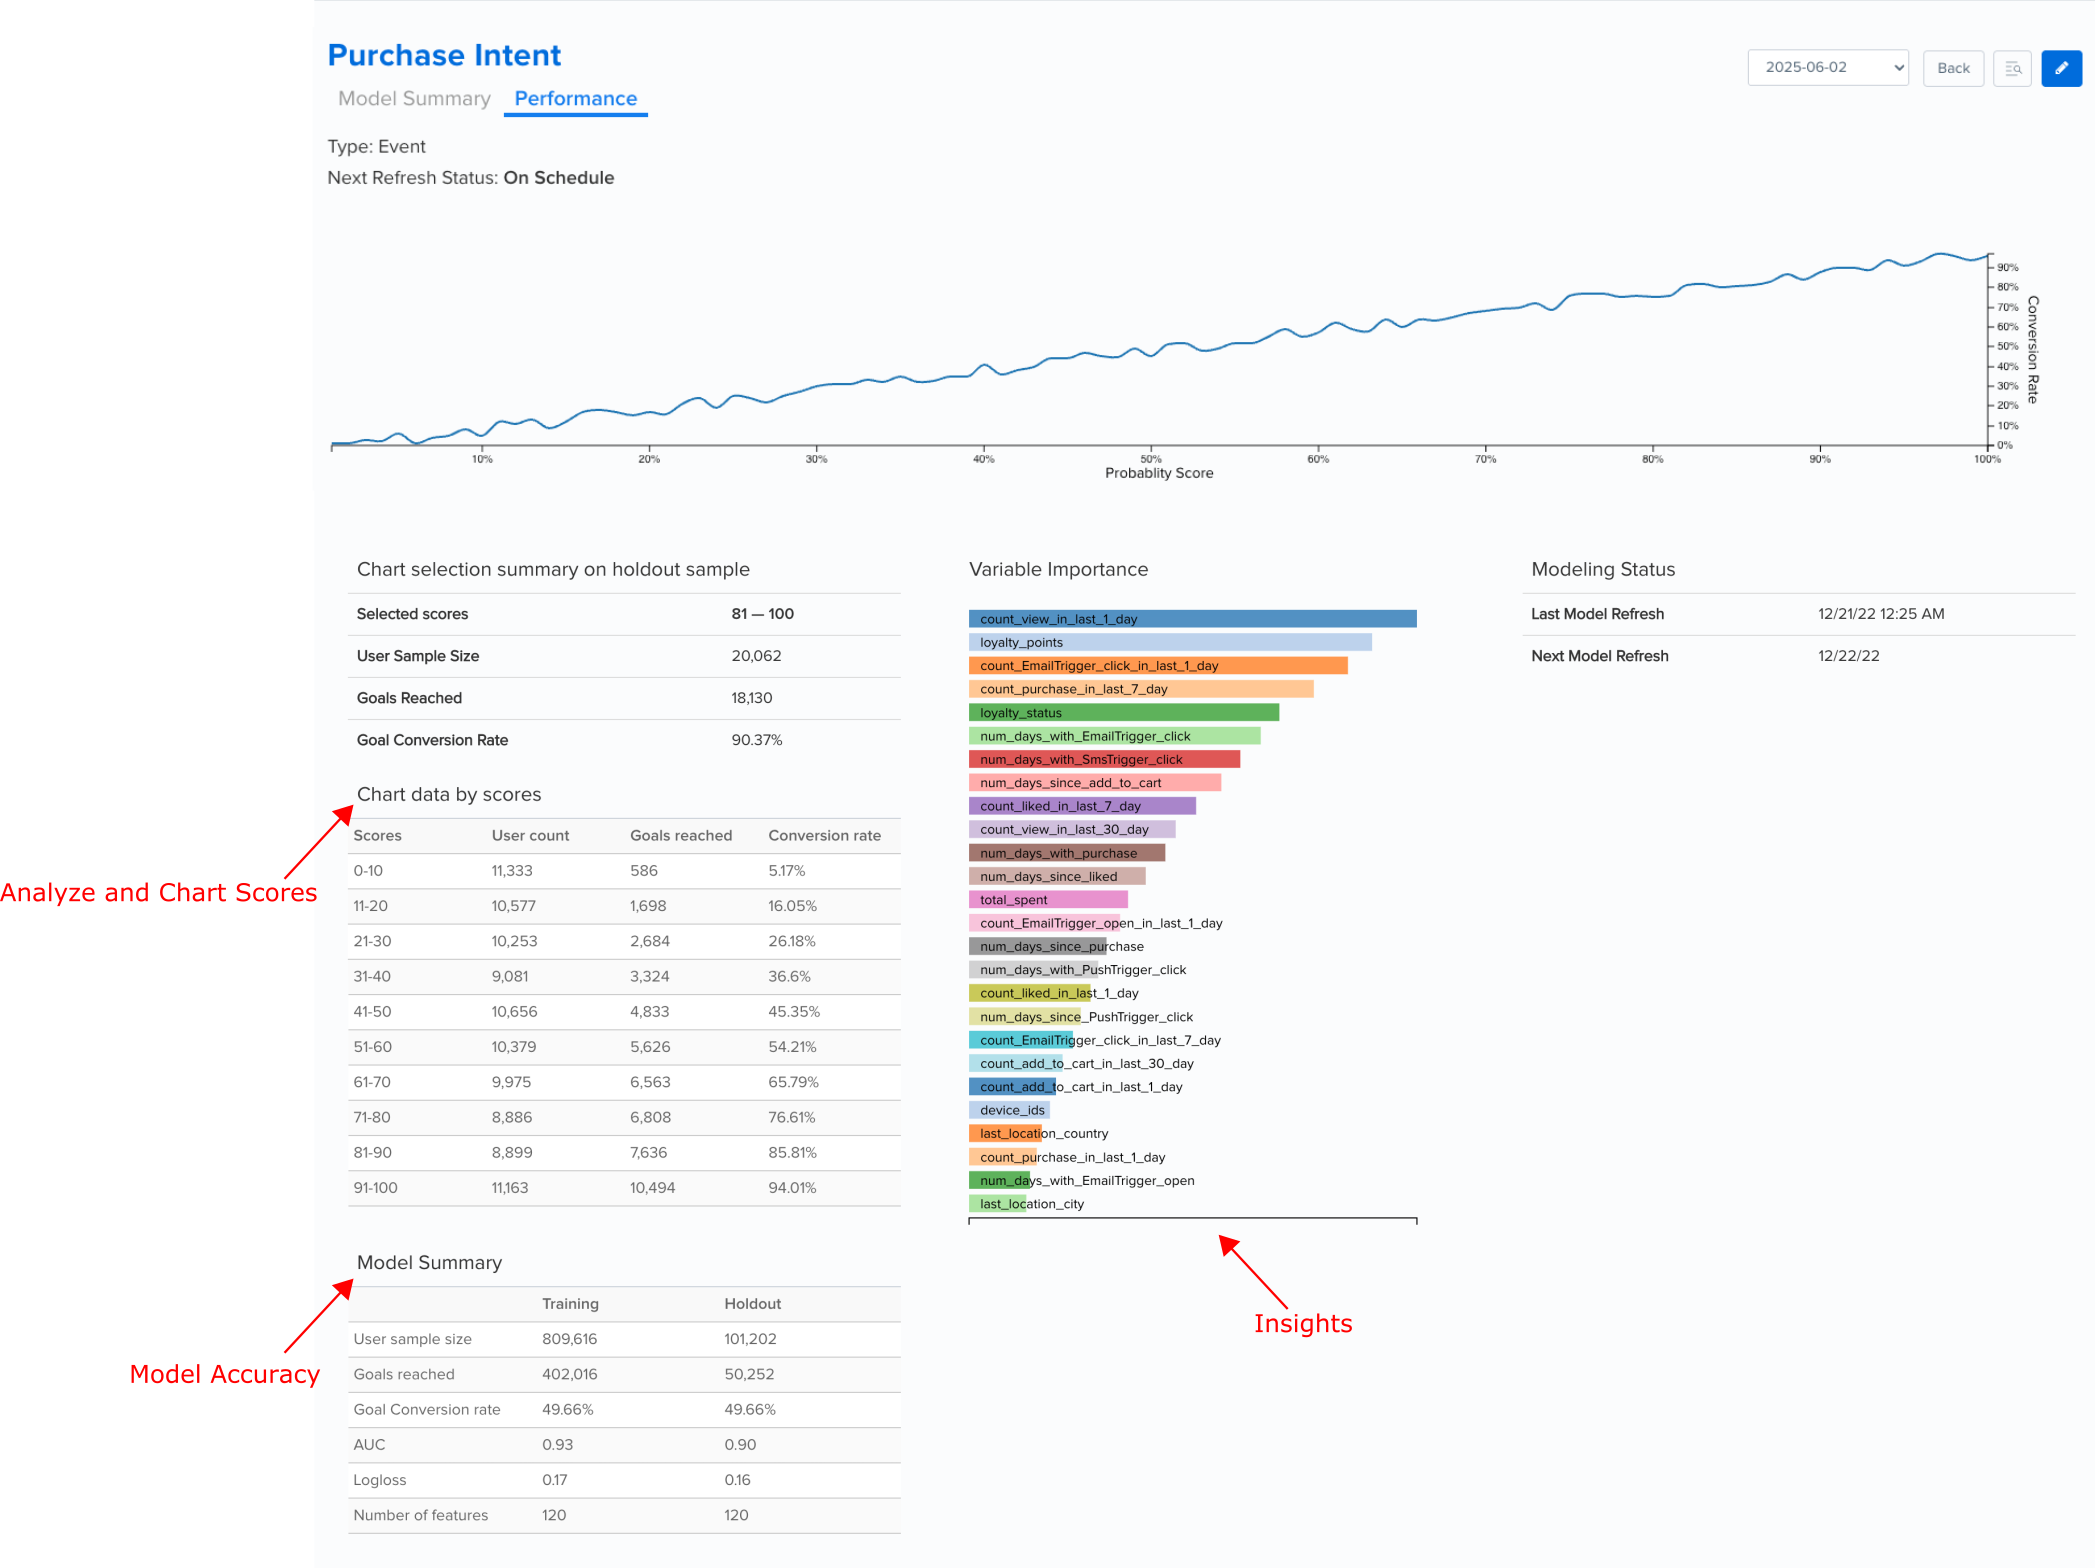Image resolution: width=2095 pixels, height=1568 pixels.
Task: Select the Performance tab
Action: point(576,98)
